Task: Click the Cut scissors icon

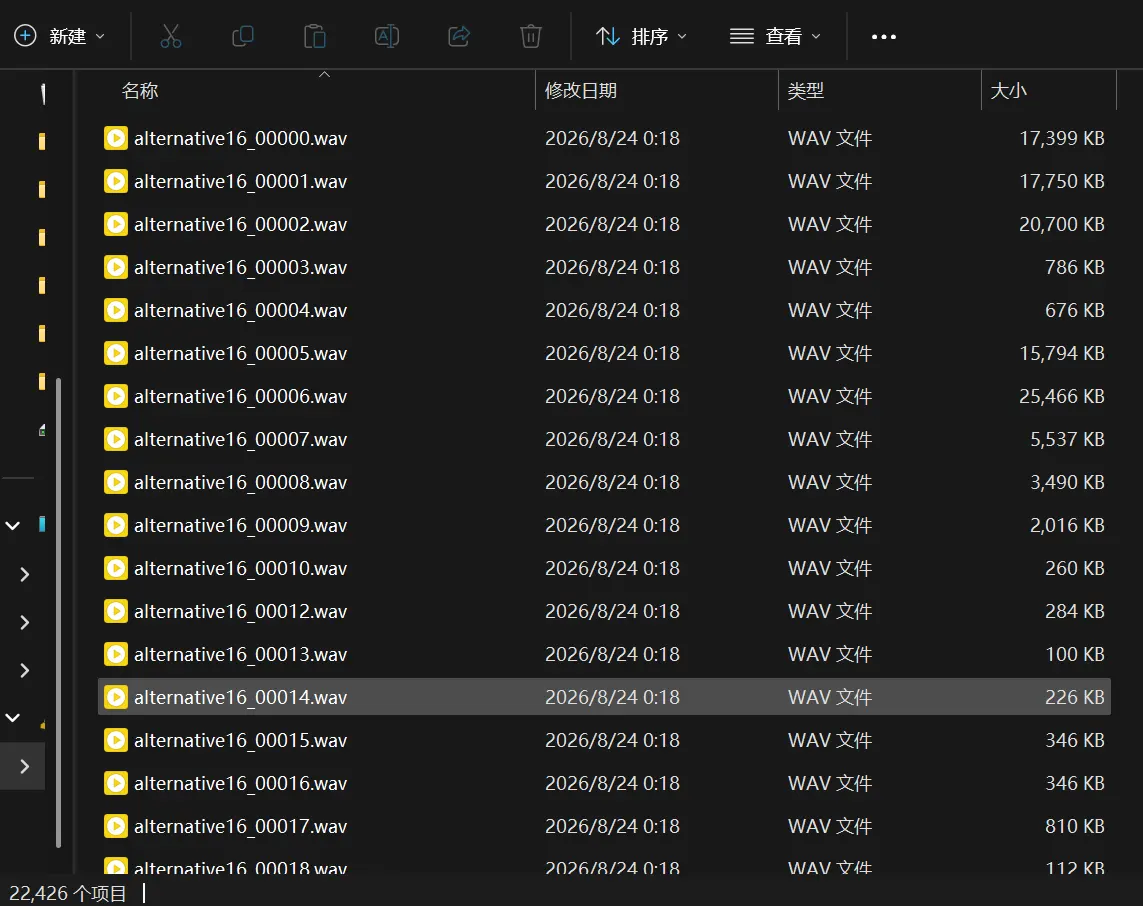Action: click(x=171, y=36)
